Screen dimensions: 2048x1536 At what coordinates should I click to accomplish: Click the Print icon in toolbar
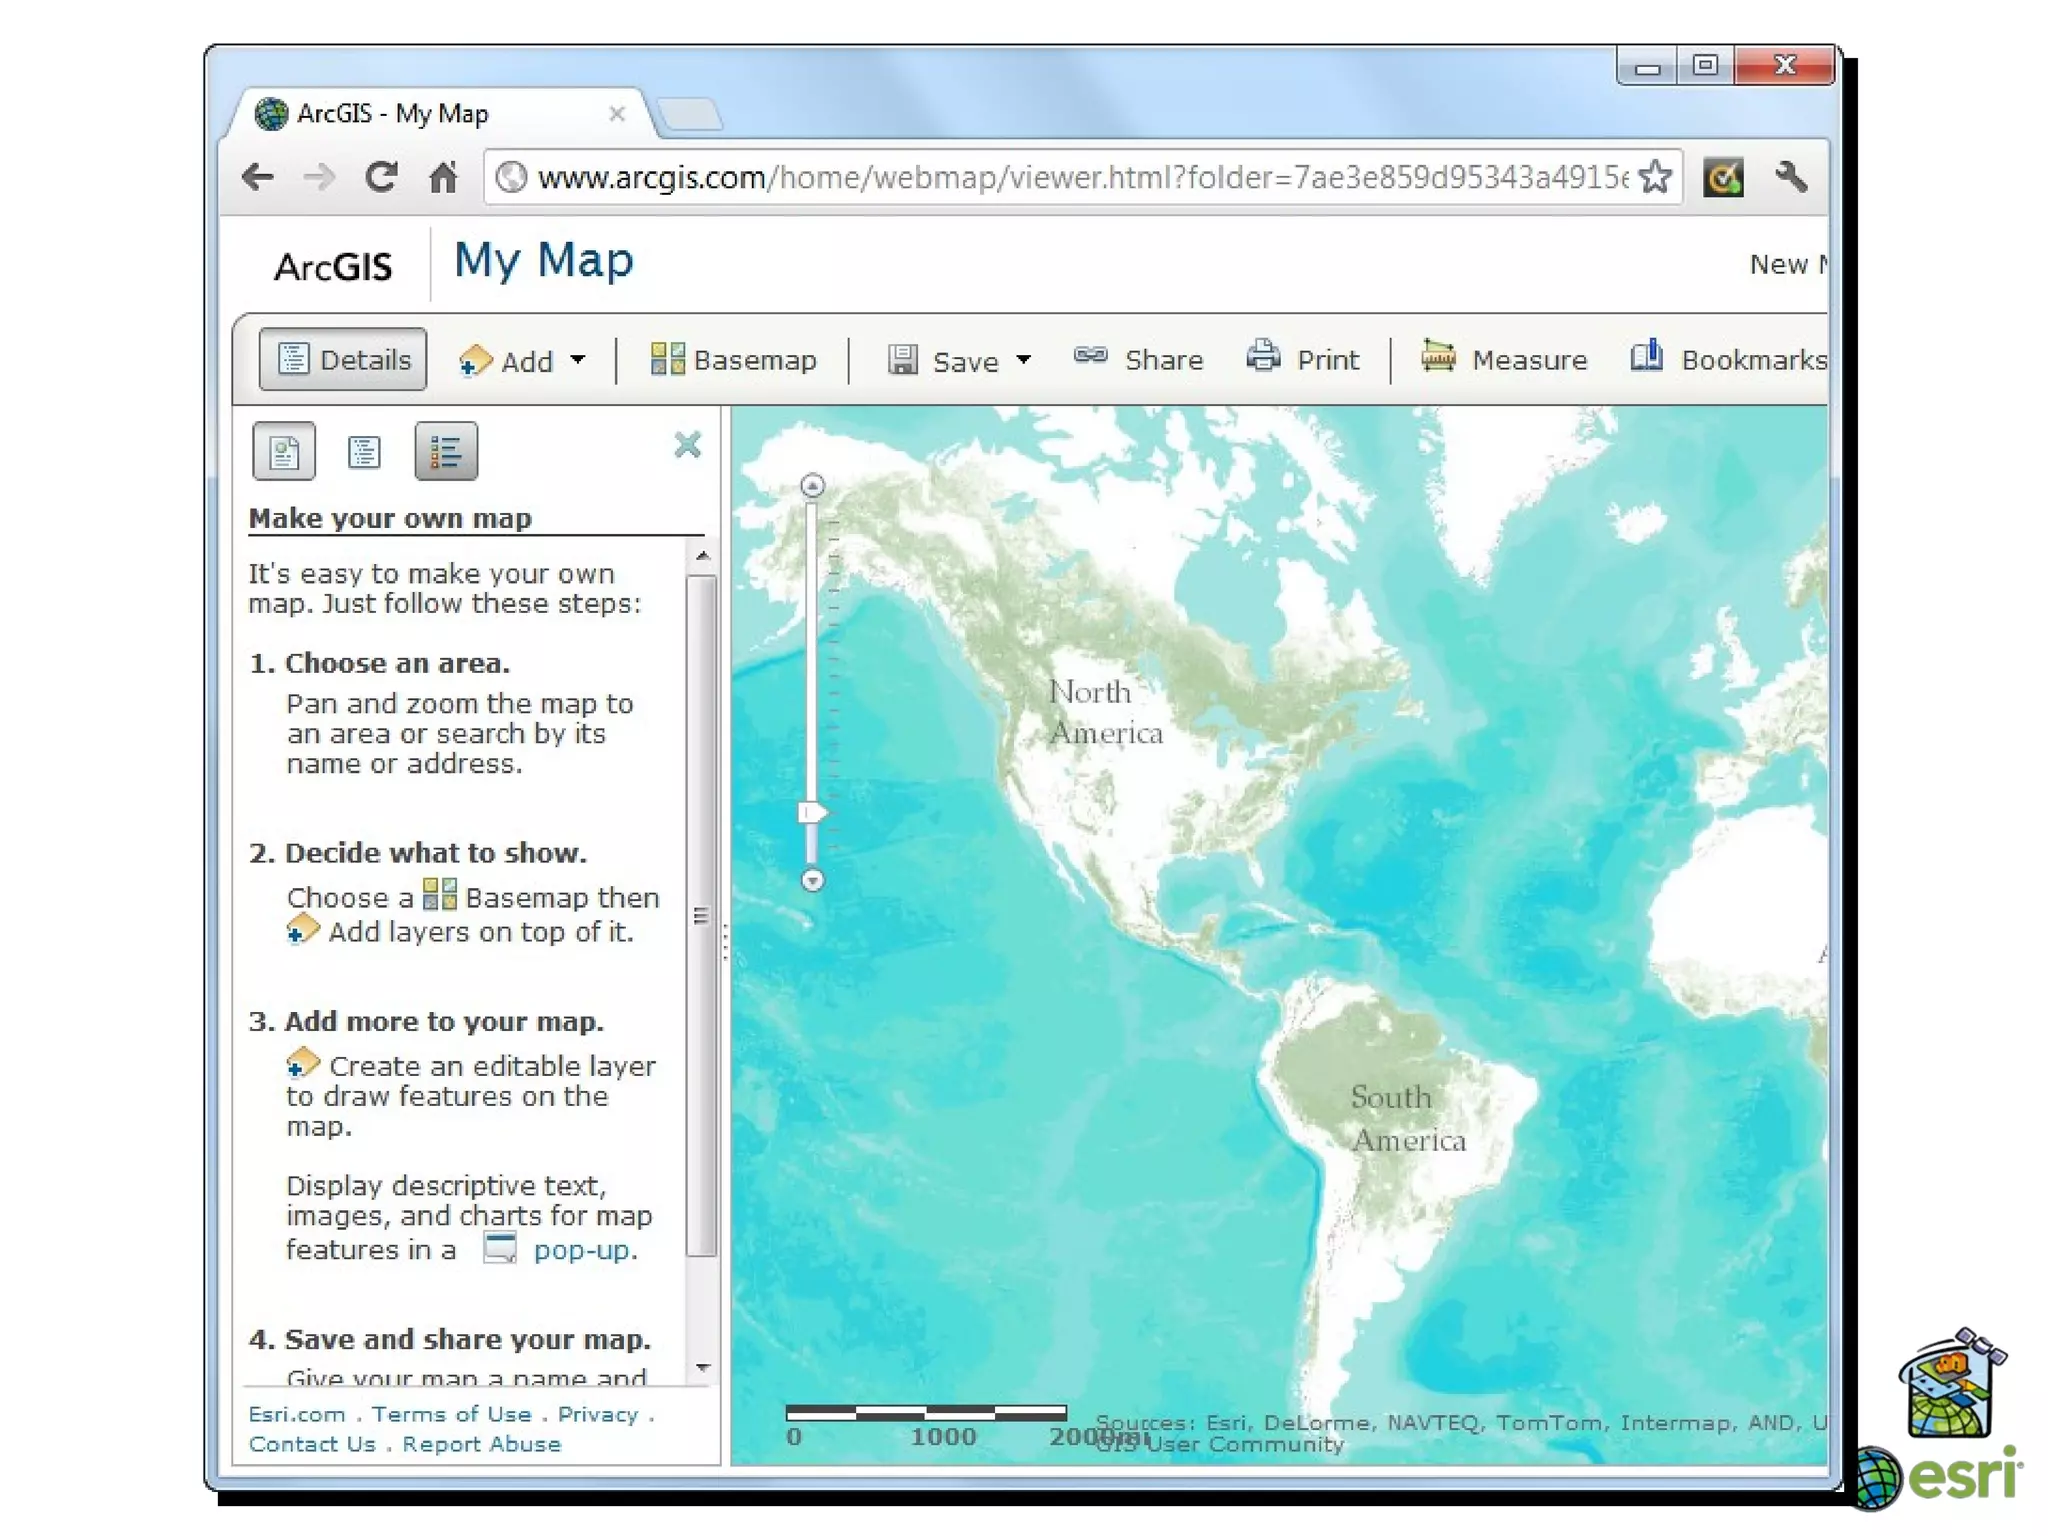click(1263, 357)
